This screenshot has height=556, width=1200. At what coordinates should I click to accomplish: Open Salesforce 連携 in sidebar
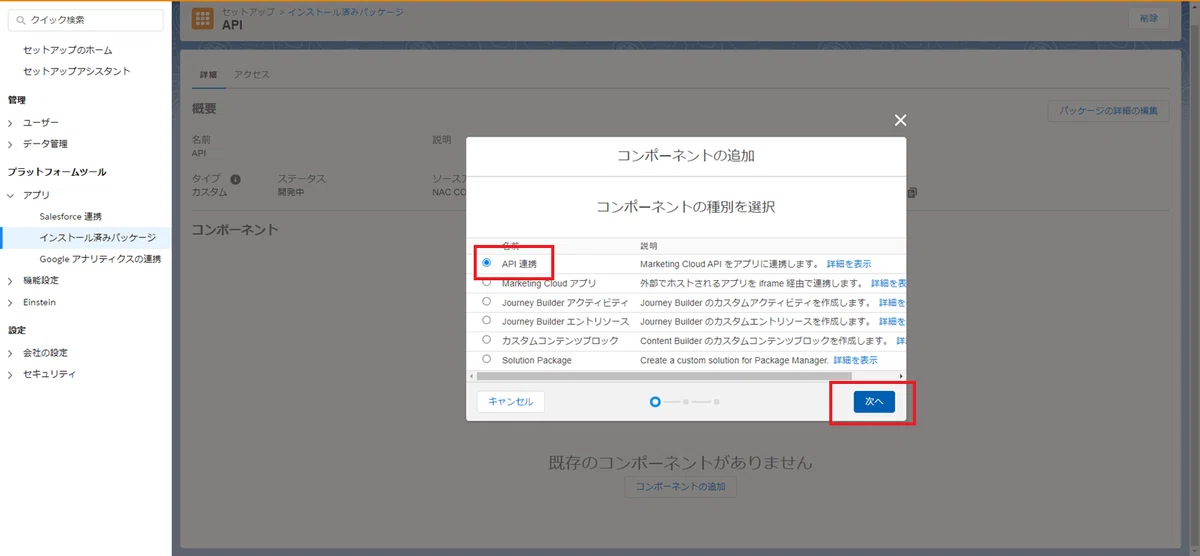(71, 216)
